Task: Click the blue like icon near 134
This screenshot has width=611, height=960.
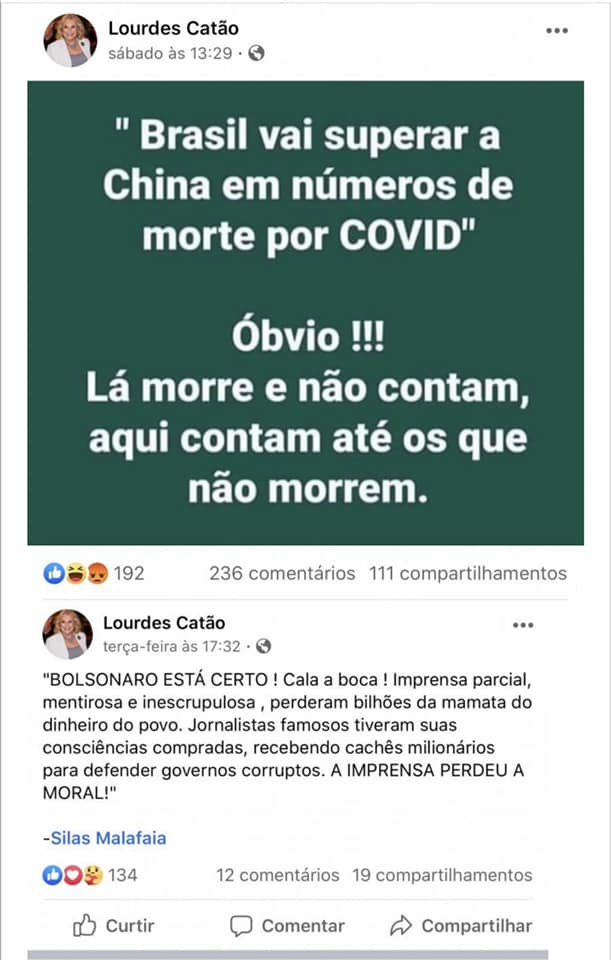Action: pyautogui.click(x=53, y=876)
